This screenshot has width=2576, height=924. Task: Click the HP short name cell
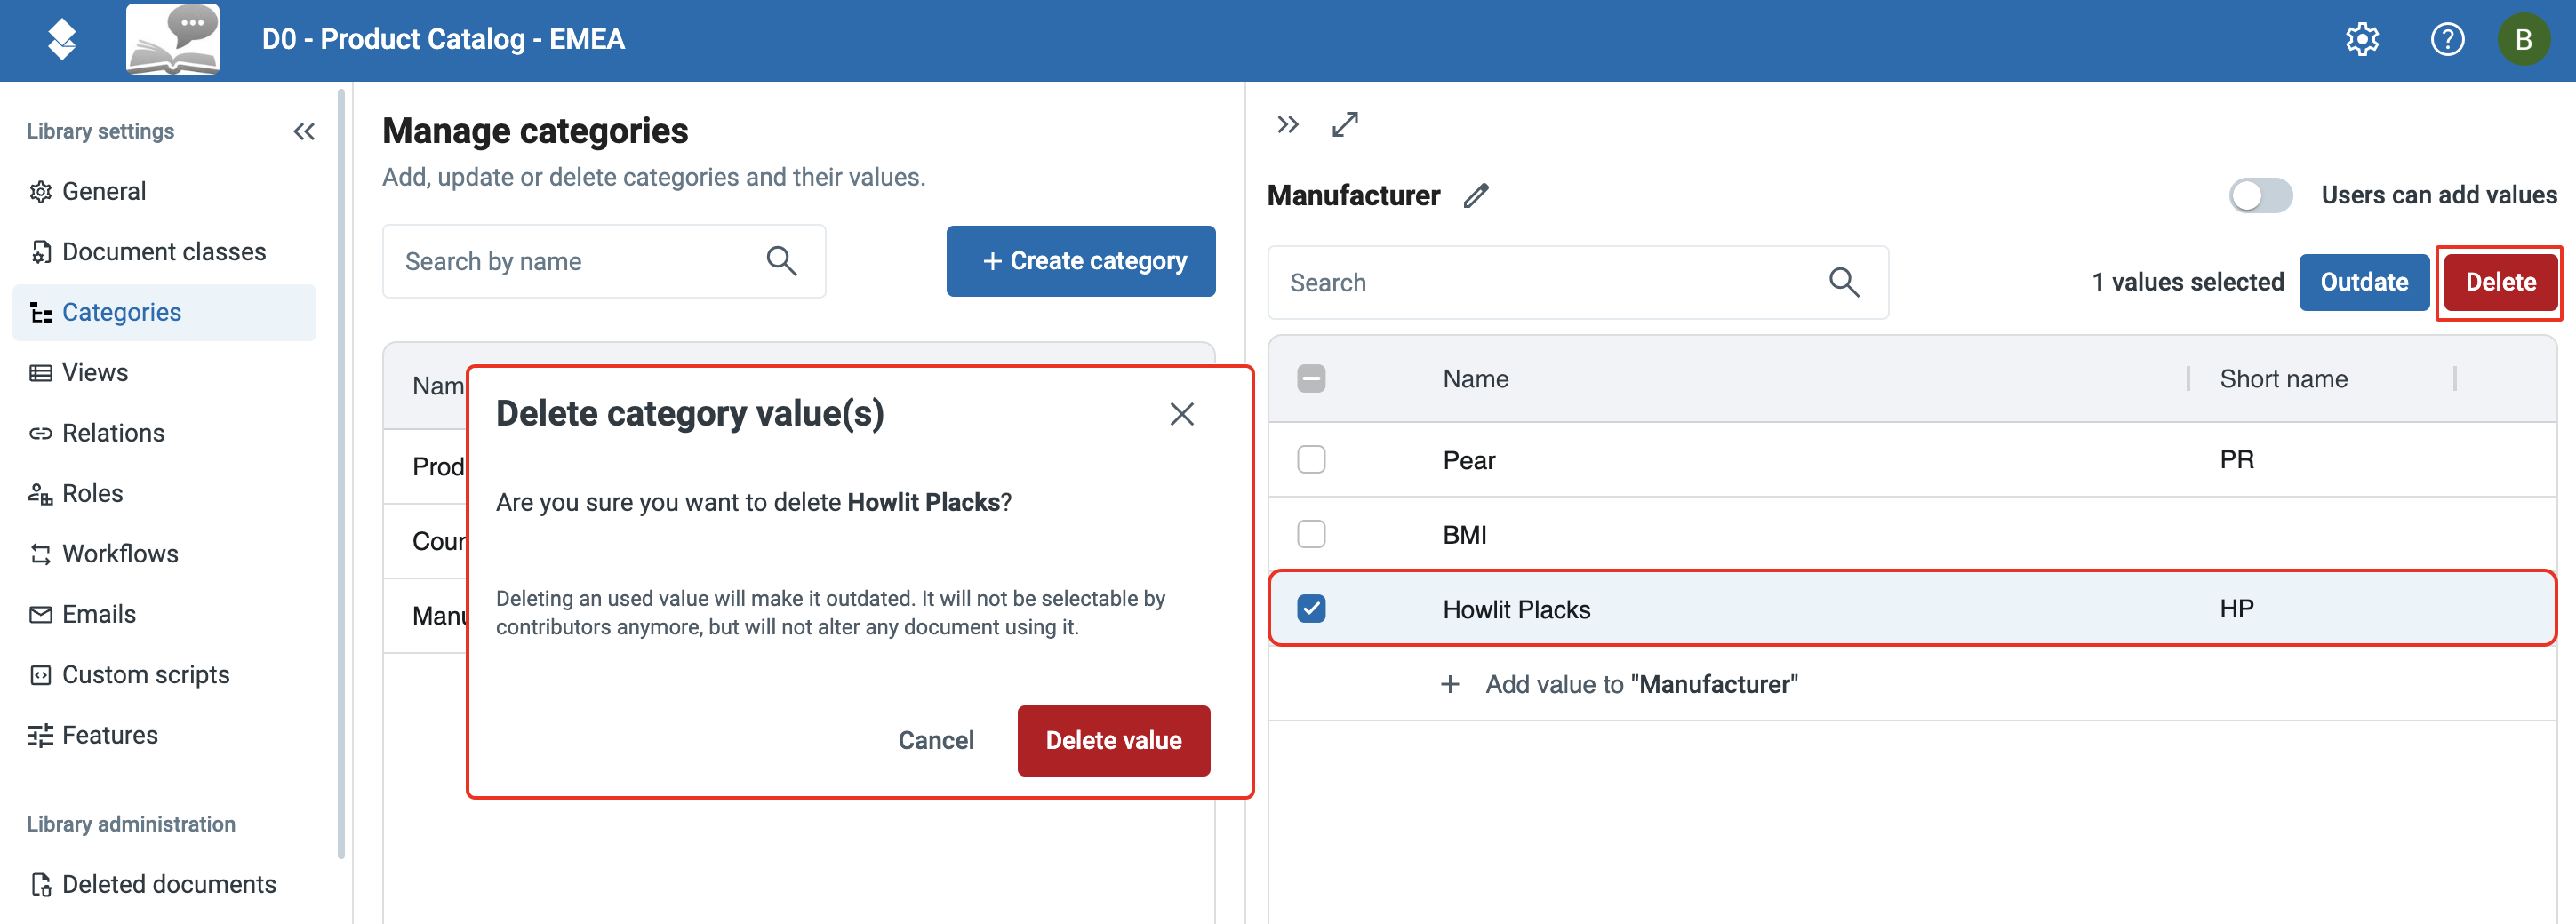pyautogui.click(x=2236, y=609)
